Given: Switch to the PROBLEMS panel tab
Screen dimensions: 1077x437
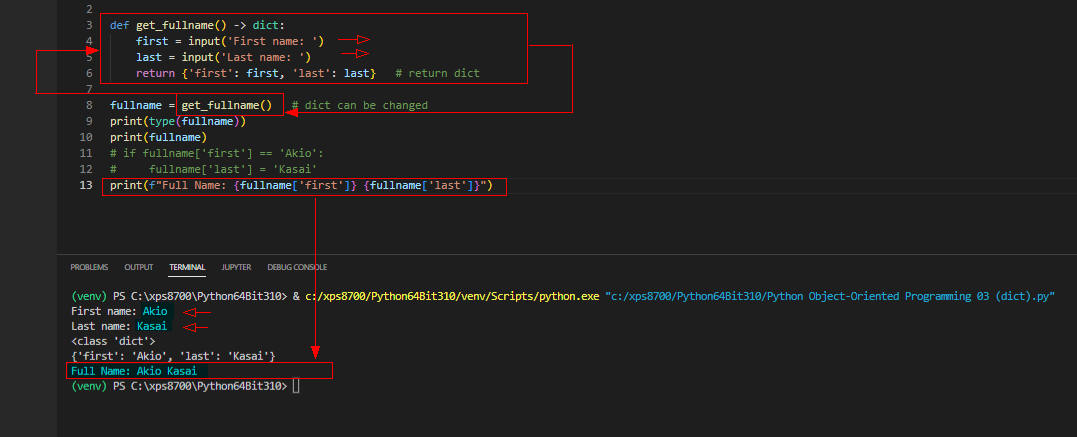Looking at the screenshot, I should tap(89, 267).
